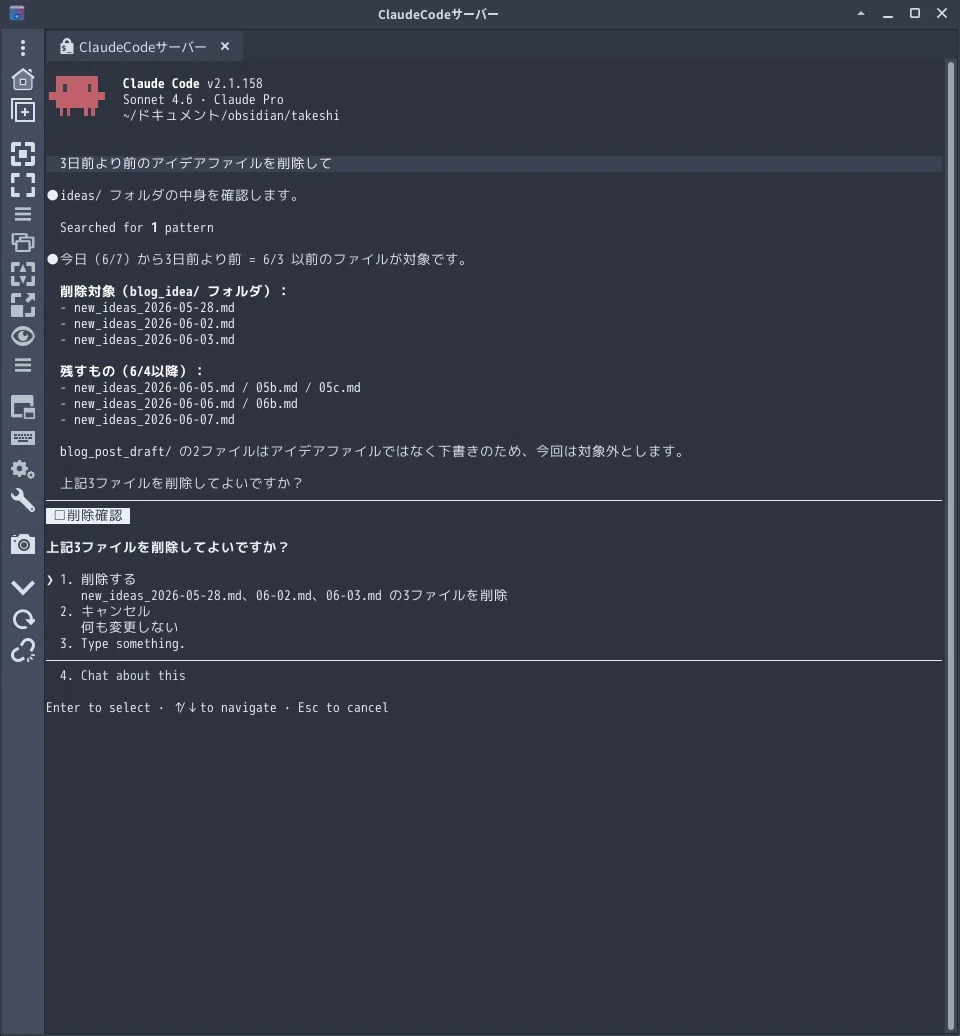Viewport: 960px width, 1036px height.
Task: Click new_ideas_2026-06-02.md in the delete list
Action: point(154,324)
